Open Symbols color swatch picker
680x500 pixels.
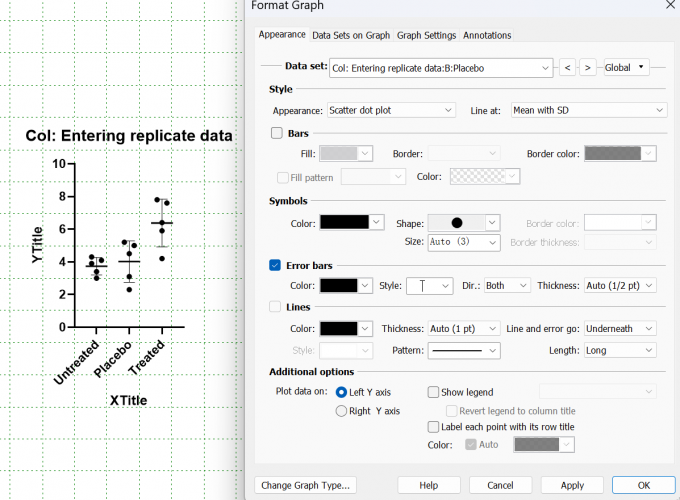tap(352, 223)
